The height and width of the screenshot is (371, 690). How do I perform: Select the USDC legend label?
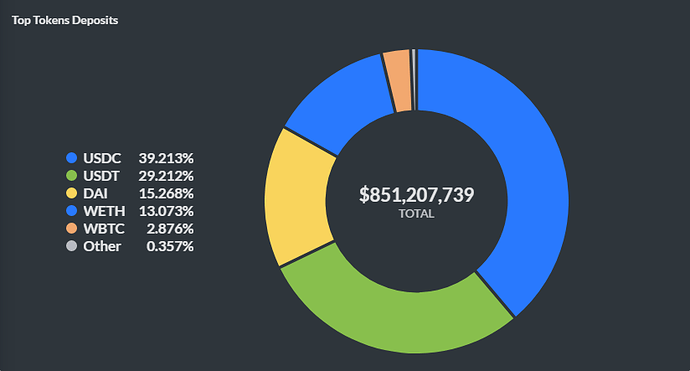coord(102,158)
